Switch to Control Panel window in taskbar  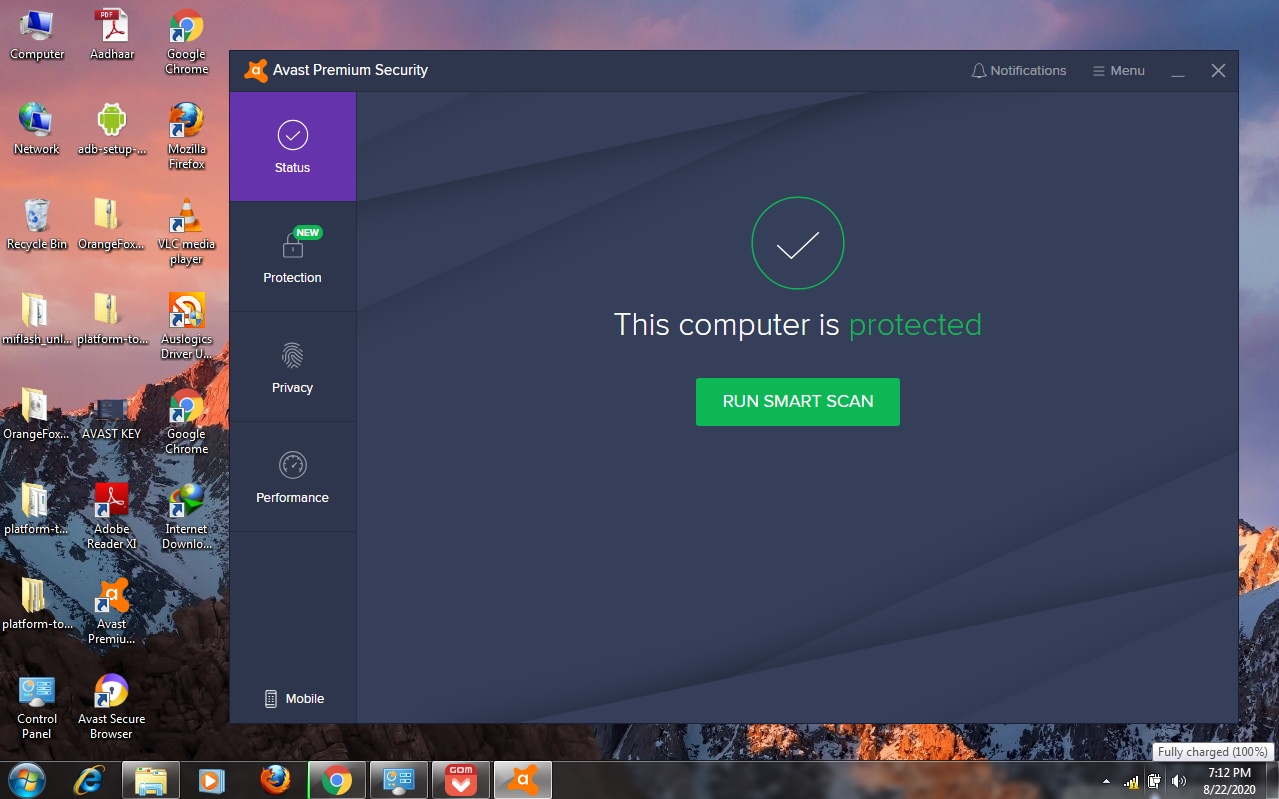point(399,780)
